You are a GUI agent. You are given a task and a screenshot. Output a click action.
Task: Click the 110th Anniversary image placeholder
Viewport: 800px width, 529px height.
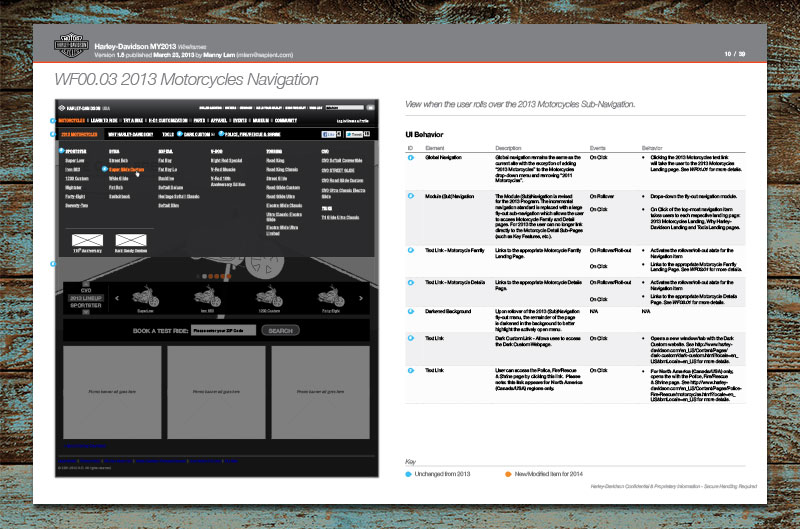87,240
